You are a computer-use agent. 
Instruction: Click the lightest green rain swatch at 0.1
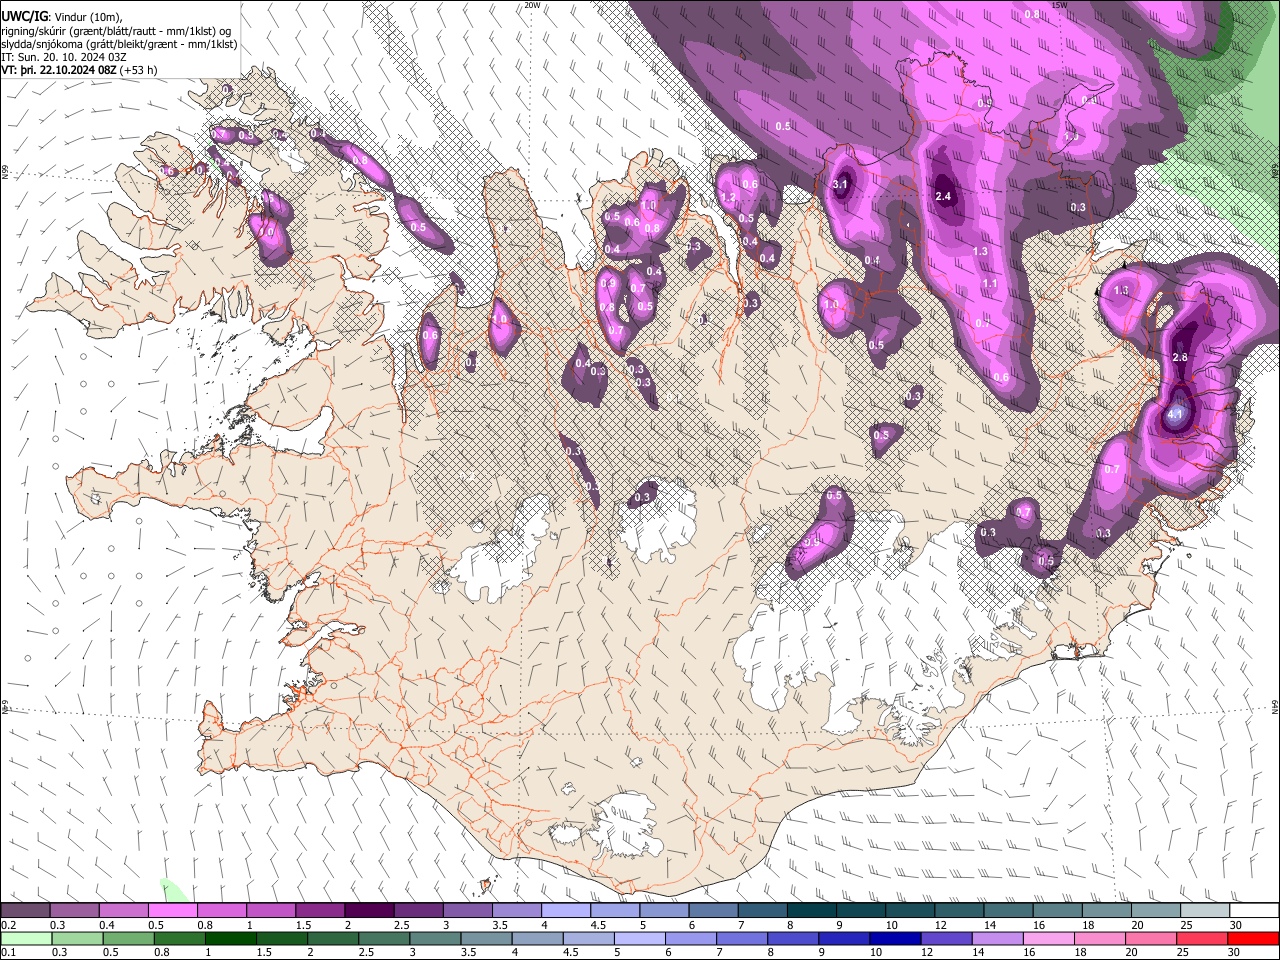(25, 938)
